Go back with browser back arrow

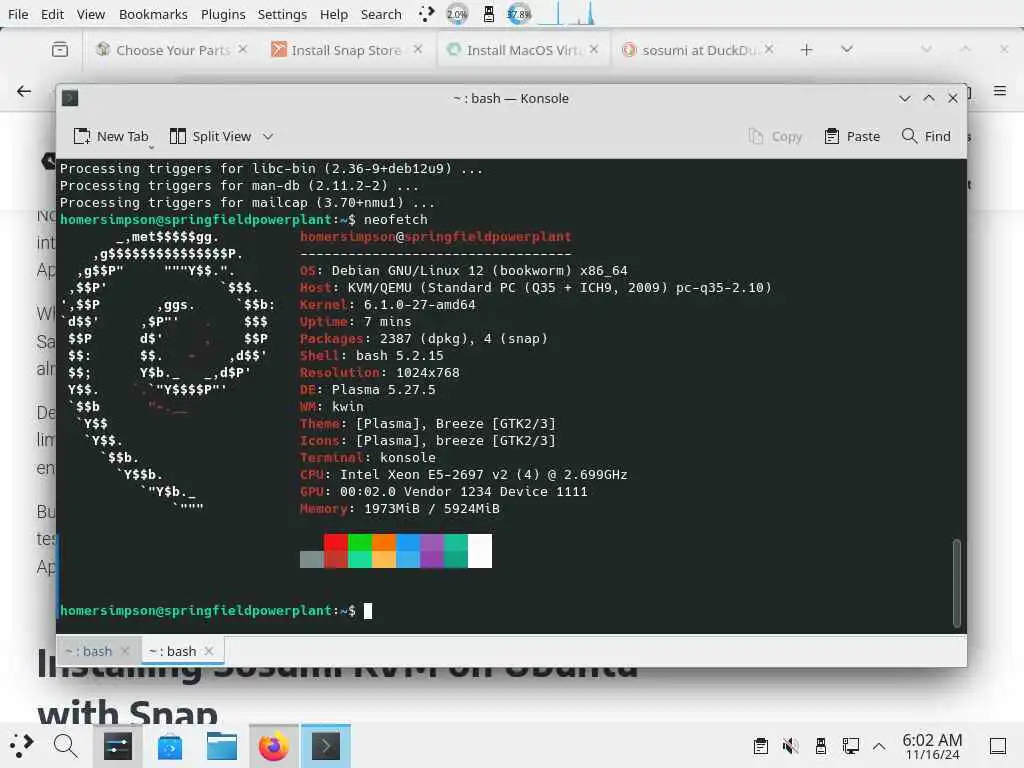point(24,91)
